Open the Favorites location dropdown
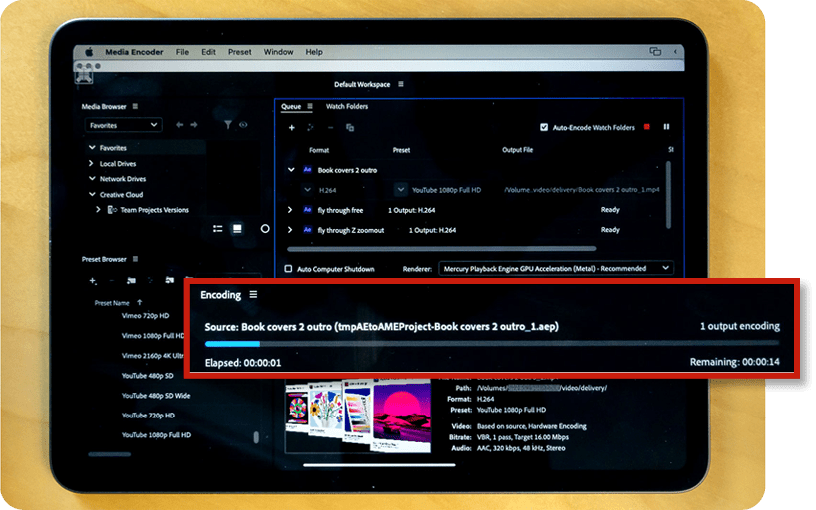This screenshot has width=816, height=510. tap(123, 125)
